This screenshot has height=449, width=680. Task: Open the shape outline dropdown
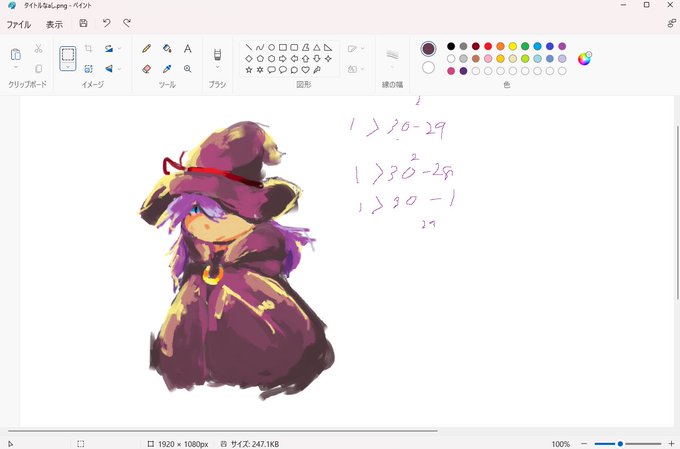point(356,49)
